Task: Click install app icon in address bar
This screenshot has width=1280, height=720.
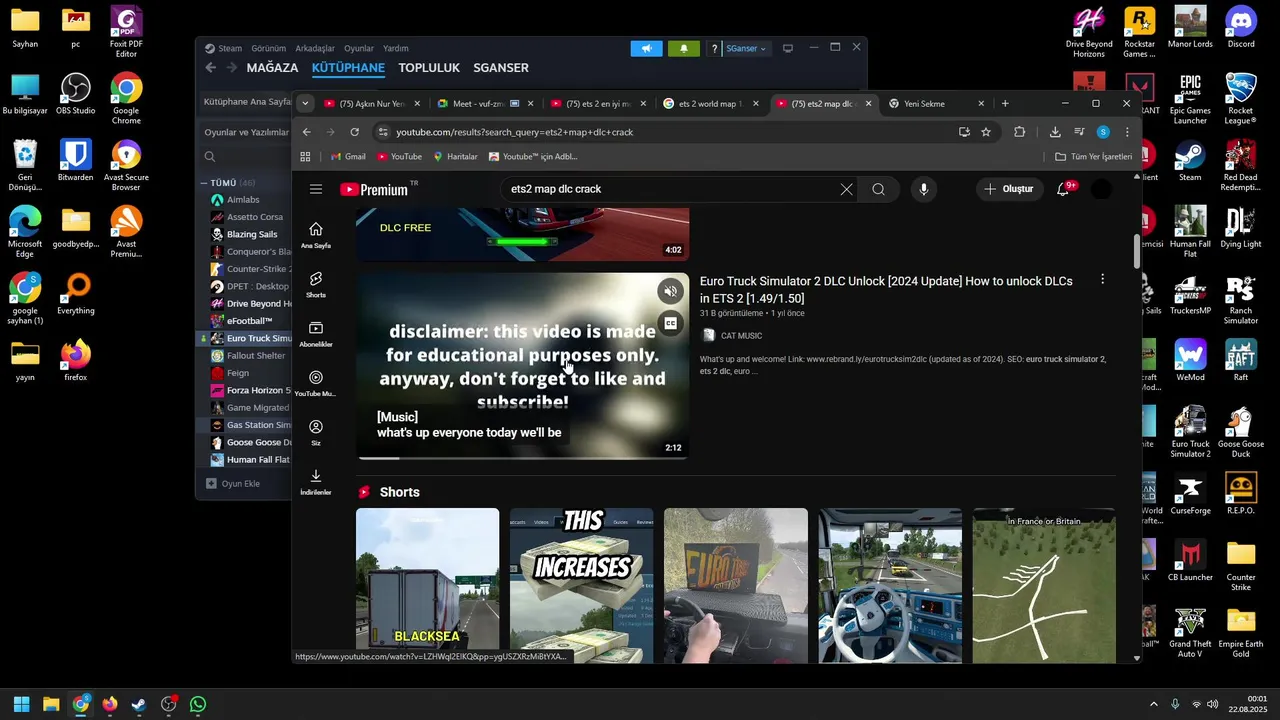Action: coord(964,132)
